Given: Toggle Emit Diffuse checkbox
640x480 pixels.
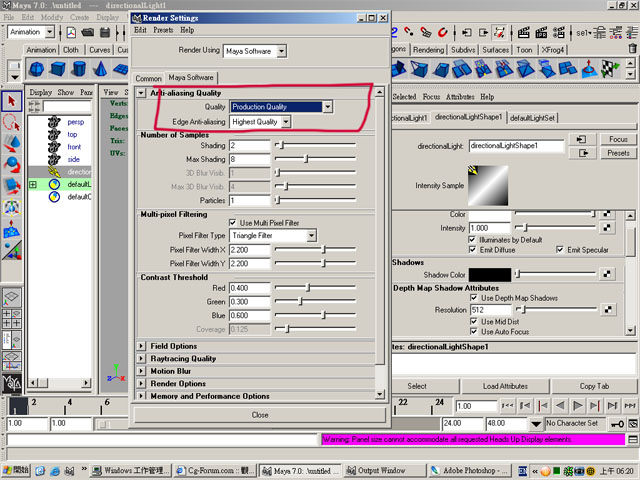Looking at the screenshot, I should coord(472,250).
